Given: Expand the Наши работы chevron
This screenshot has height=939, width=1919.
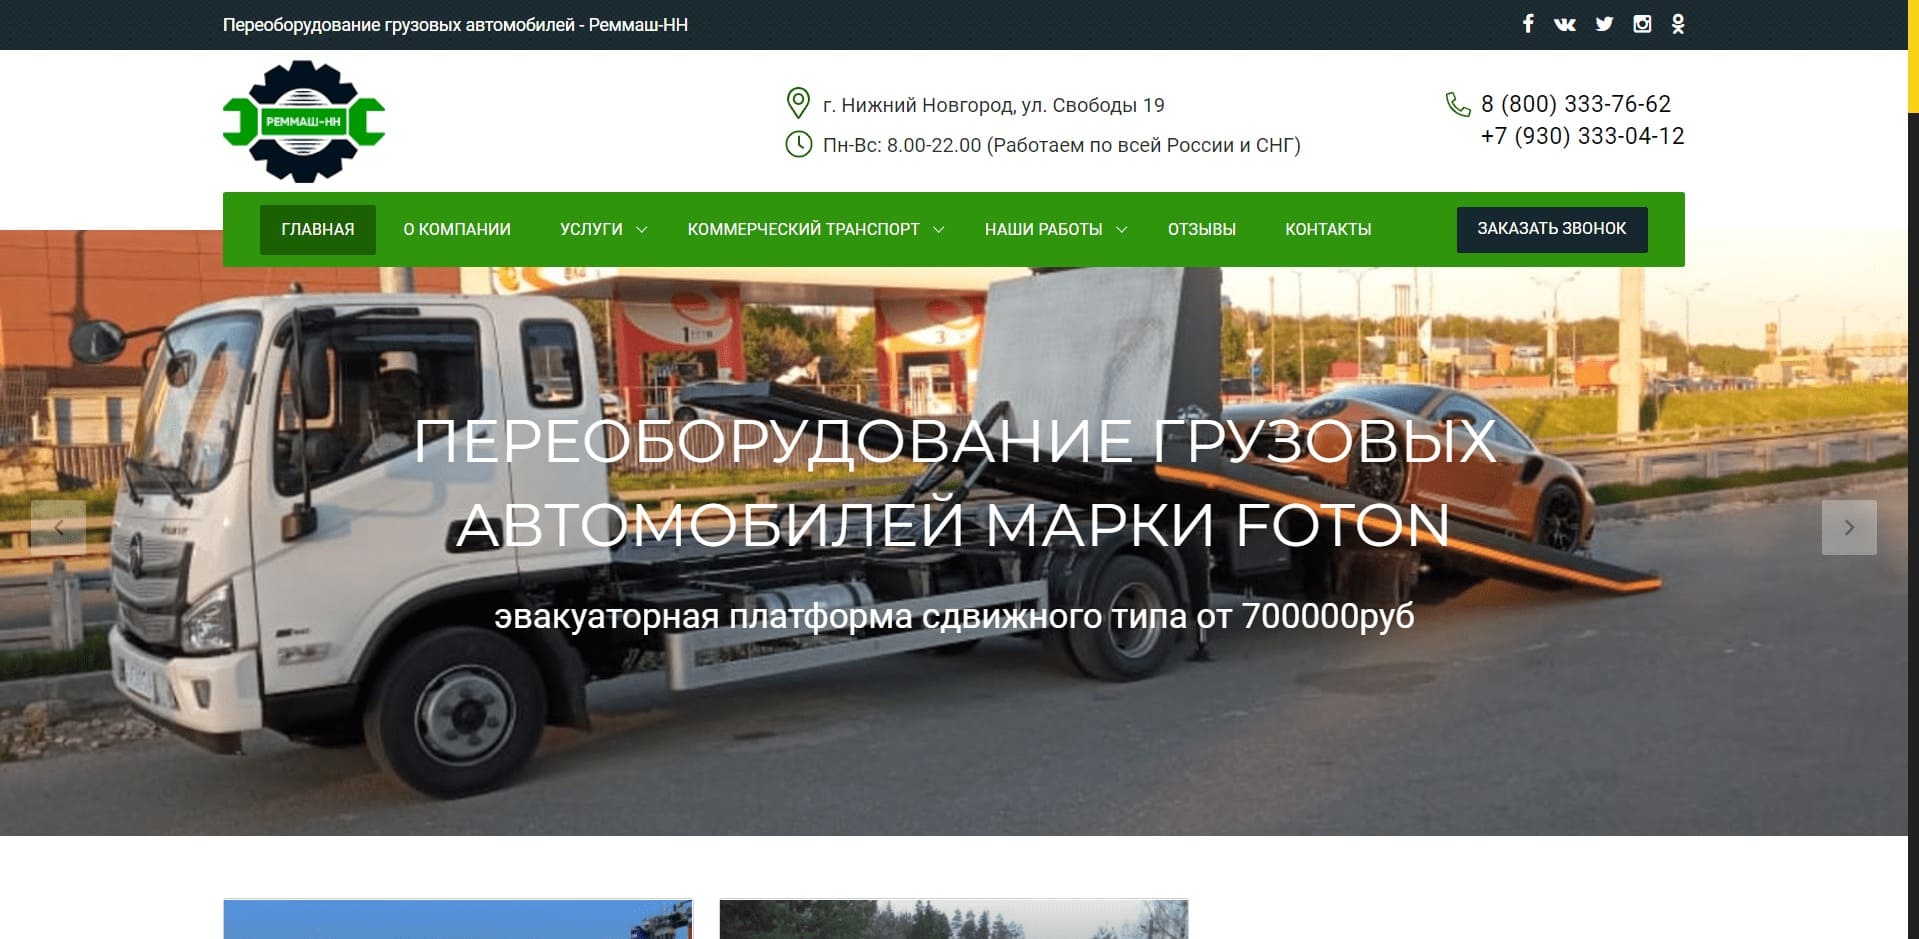Looking at the screenshot, I should 1122,230.
